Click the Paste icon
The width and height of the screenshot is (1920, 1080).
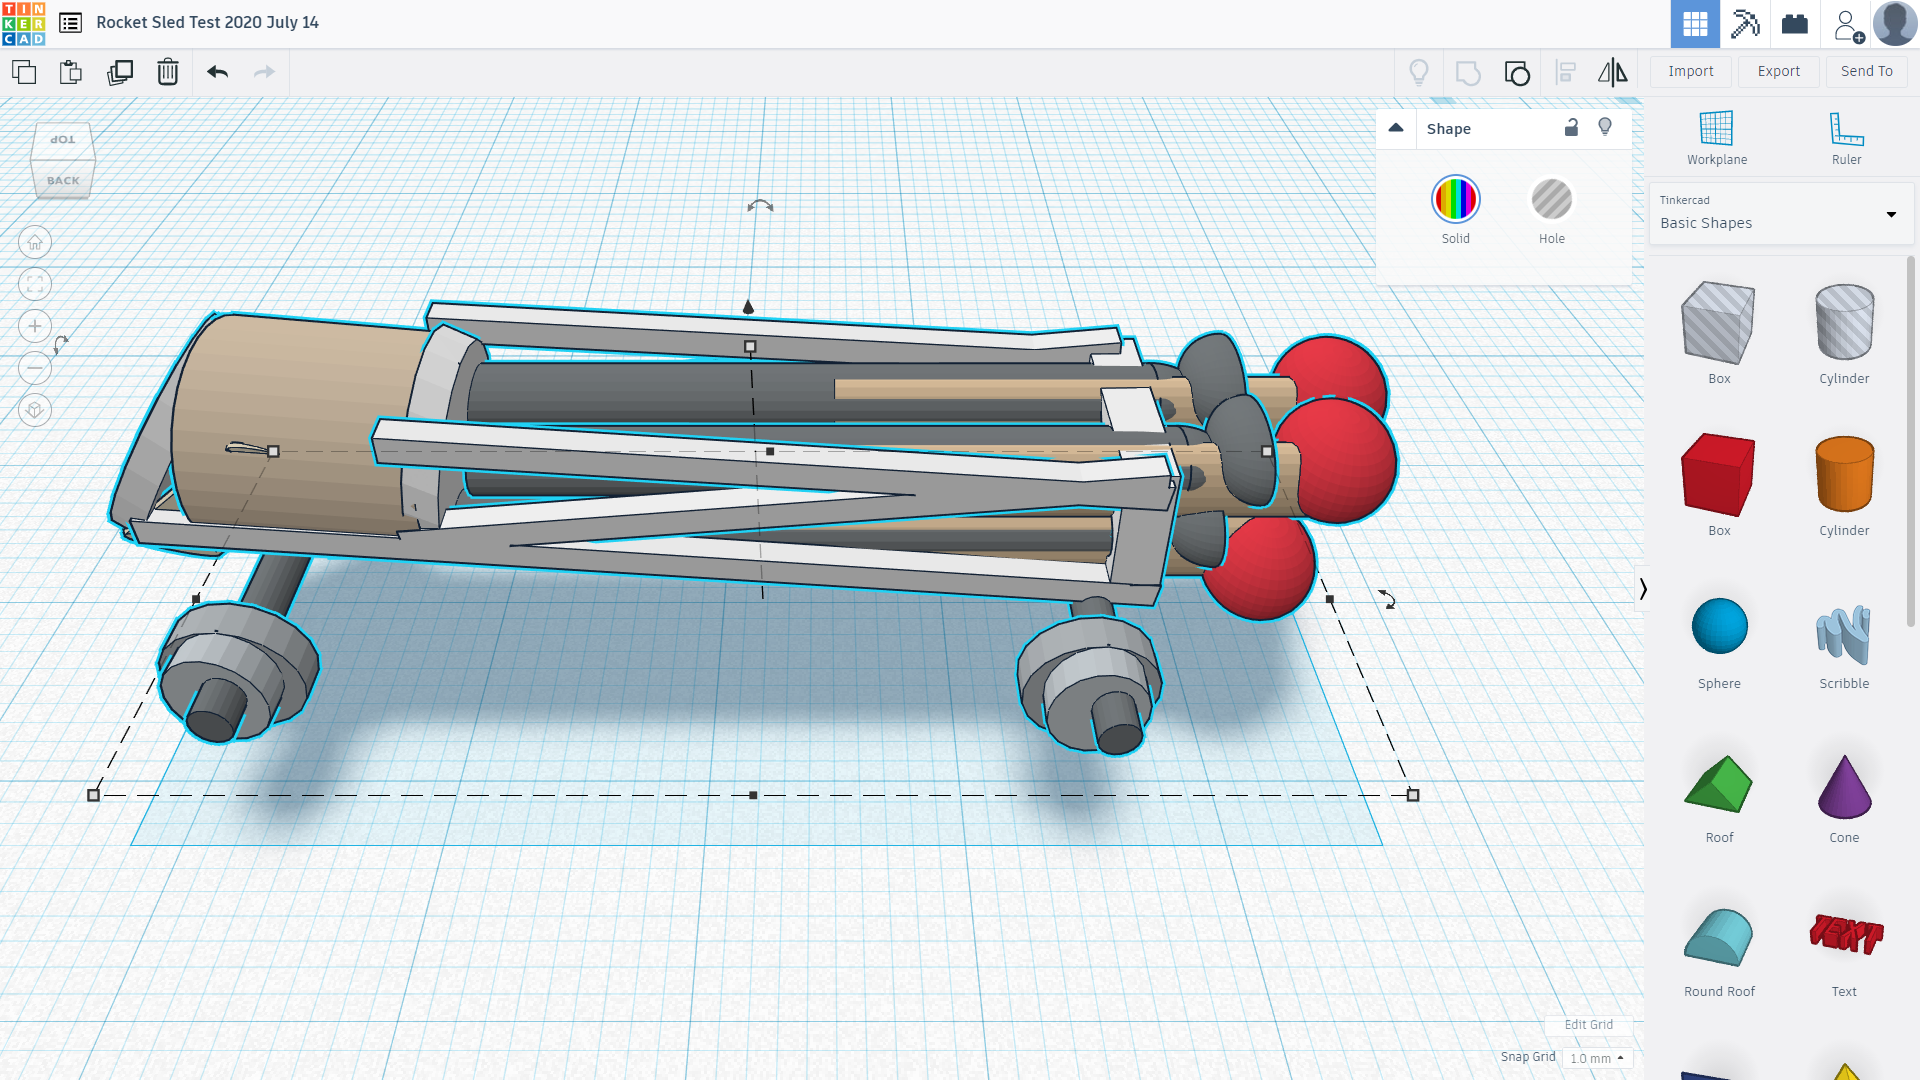click(71, 72)
